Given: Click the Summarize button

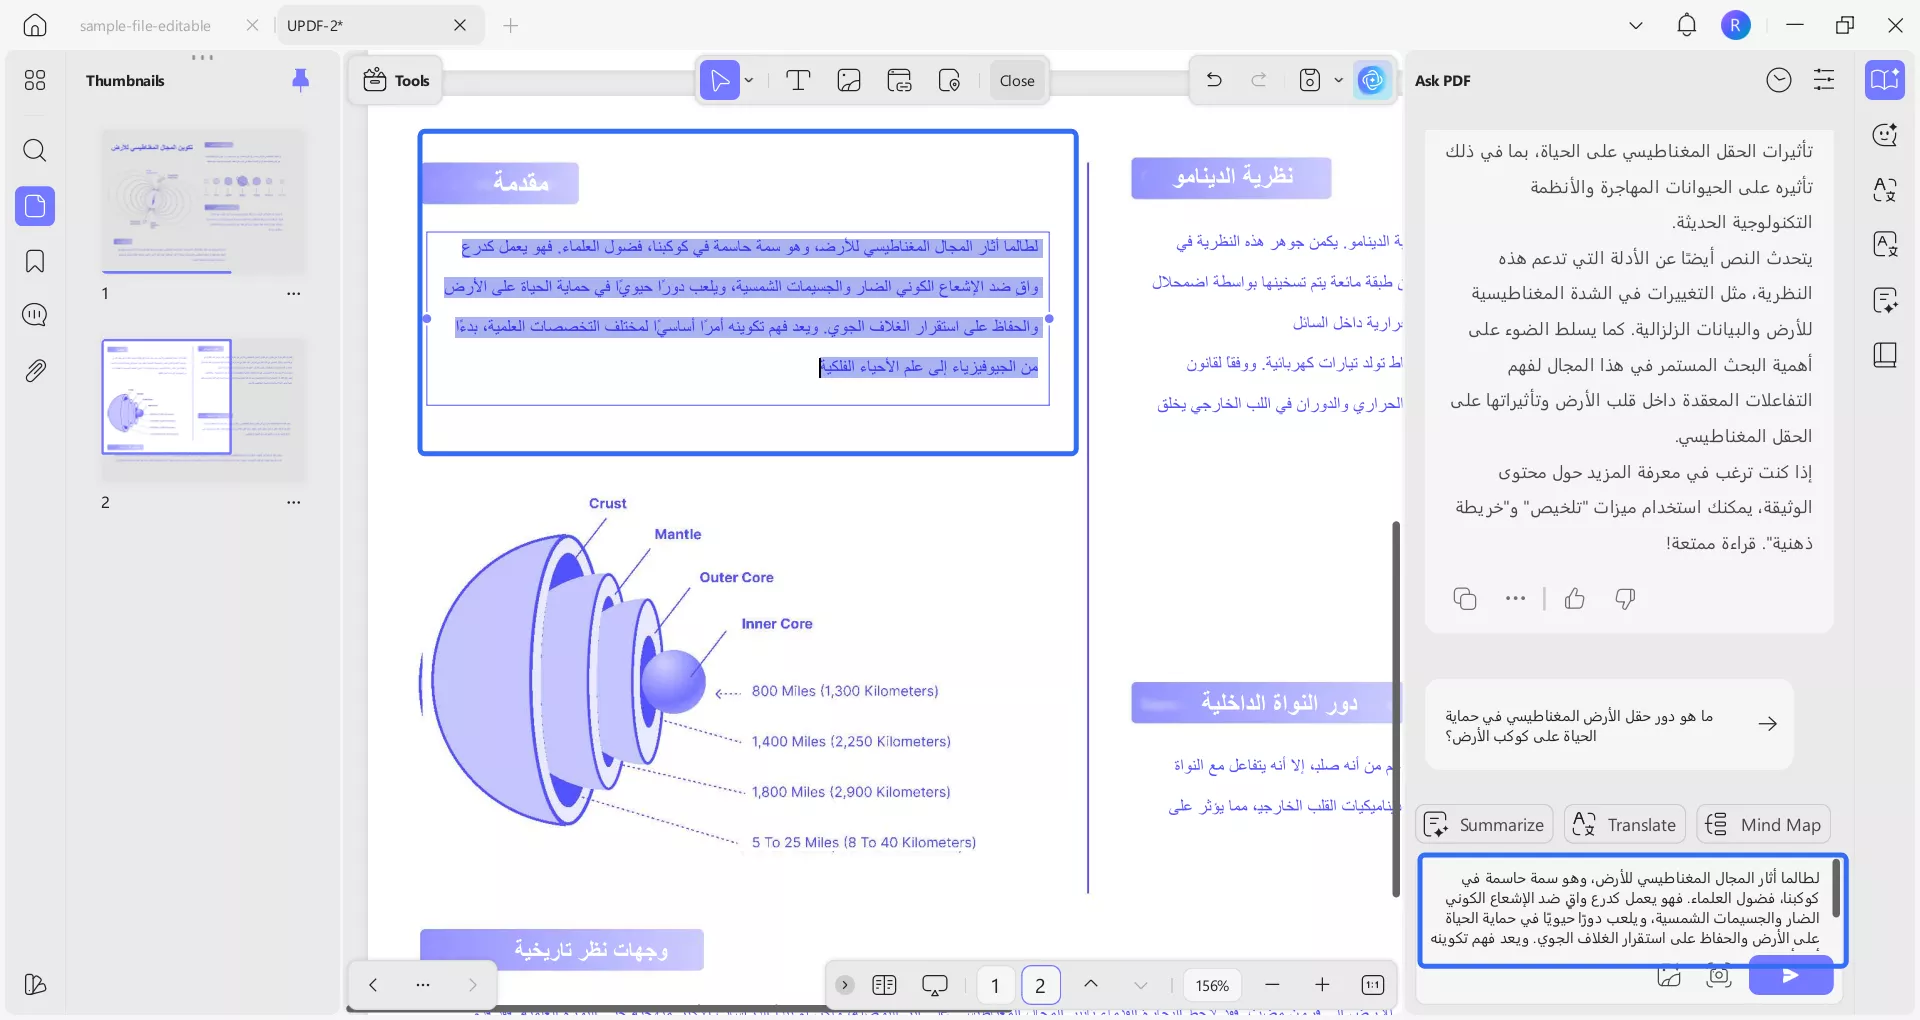Looking at the screenshot, I should coord(1484,824).
